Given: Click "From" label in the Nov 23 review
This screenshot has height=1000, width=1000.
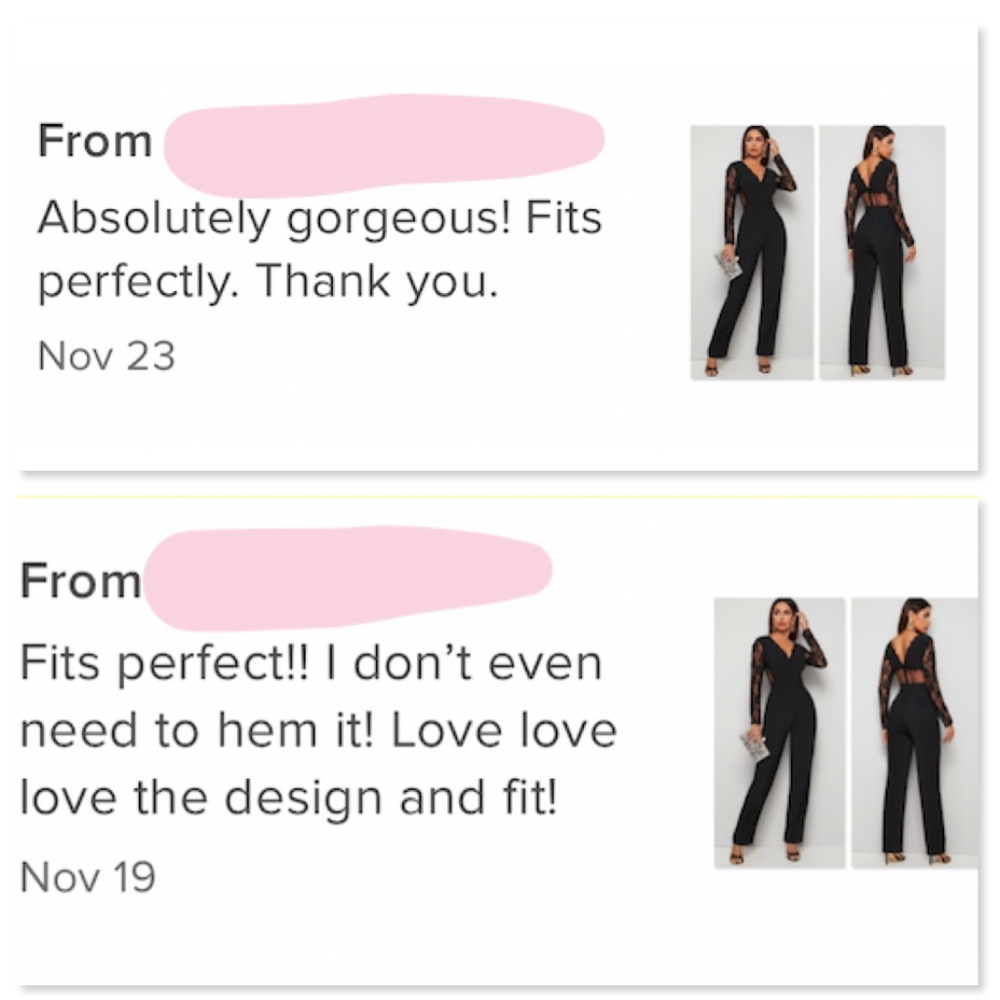Looking at the screenshot, I should pyautogui.click(x=95, y=142).
